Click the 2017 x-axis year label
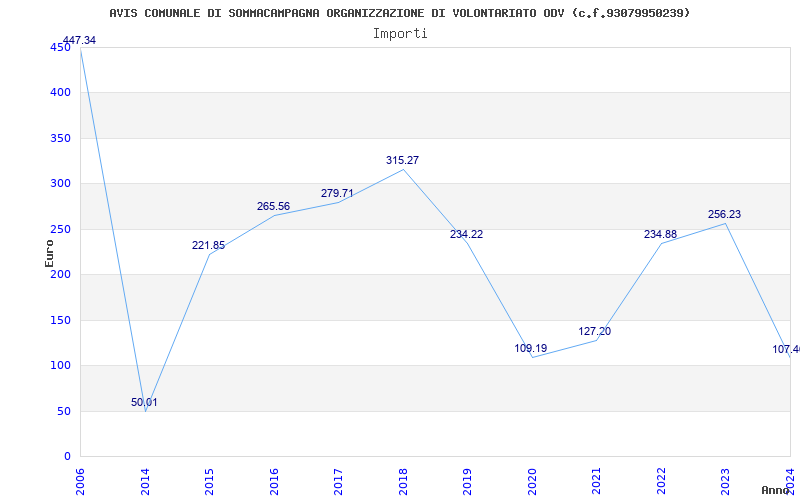This screenshot has width=800, height=500. pyautogui.click(x=338, y=481)
